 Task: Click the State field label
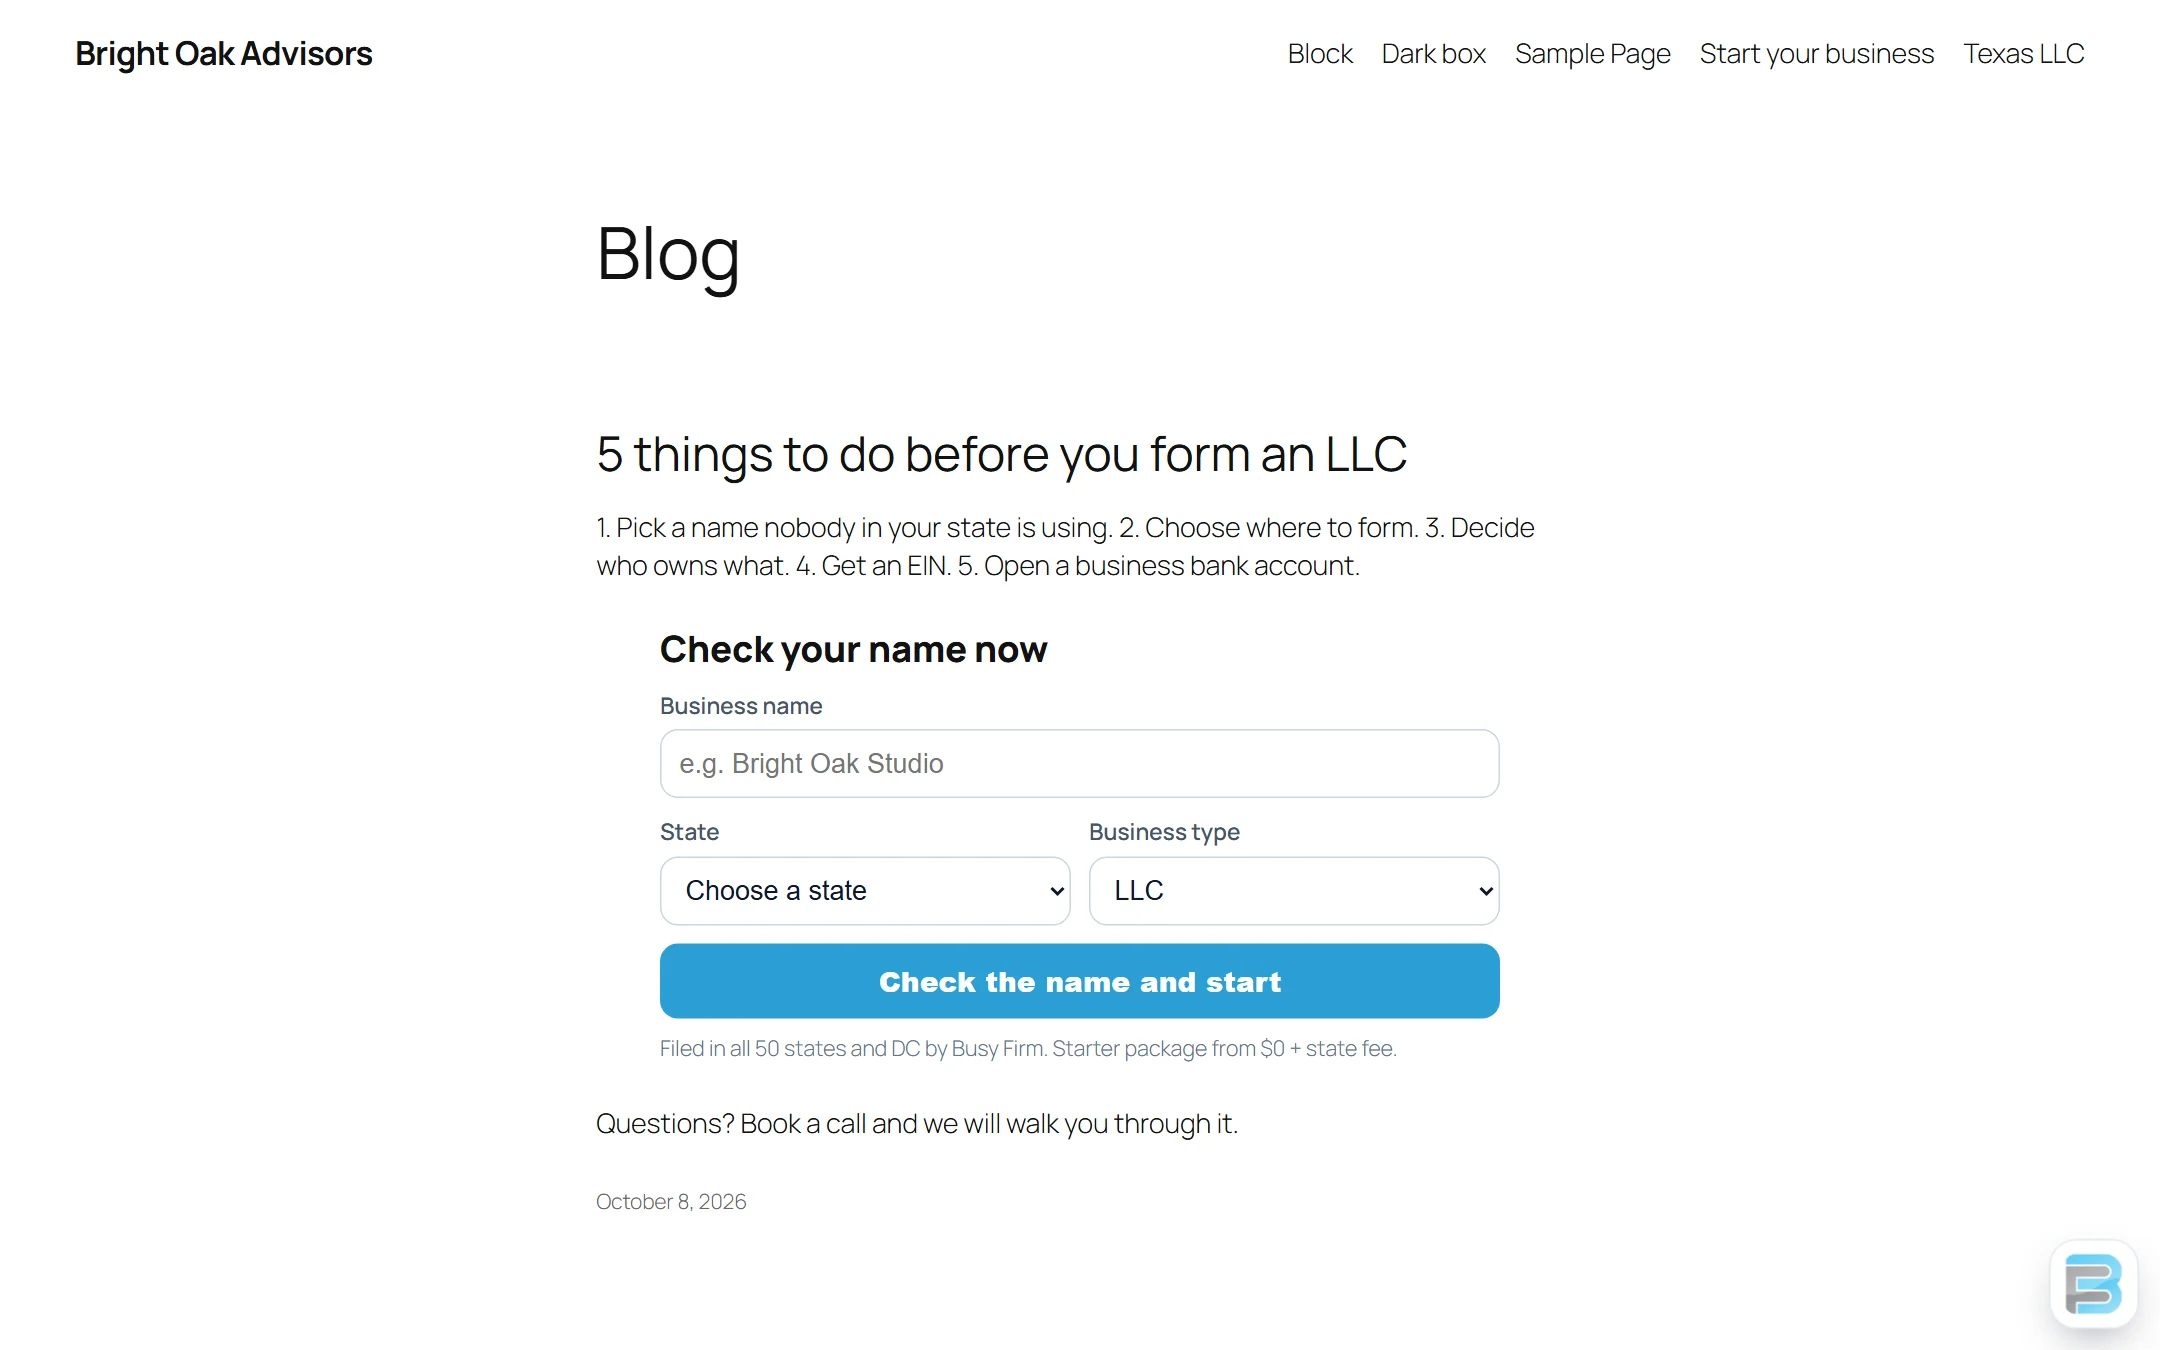point(689,832)
